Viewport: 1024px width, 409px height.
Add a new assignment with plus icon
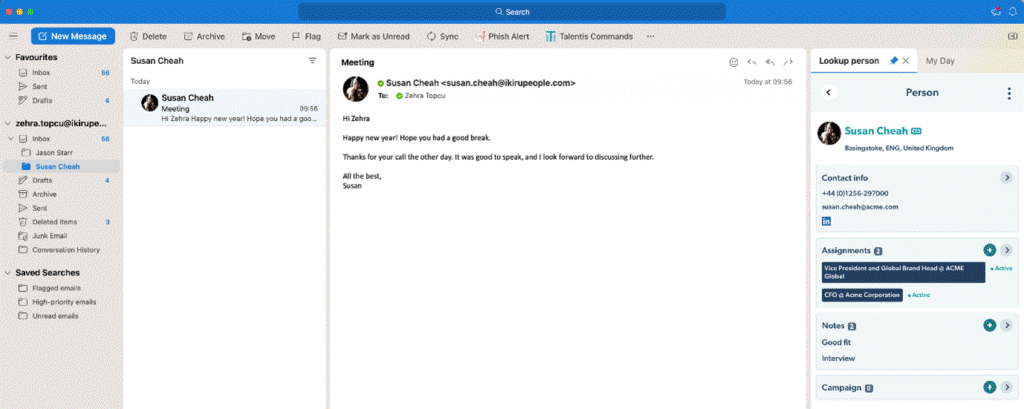click(x=989, y=250)
